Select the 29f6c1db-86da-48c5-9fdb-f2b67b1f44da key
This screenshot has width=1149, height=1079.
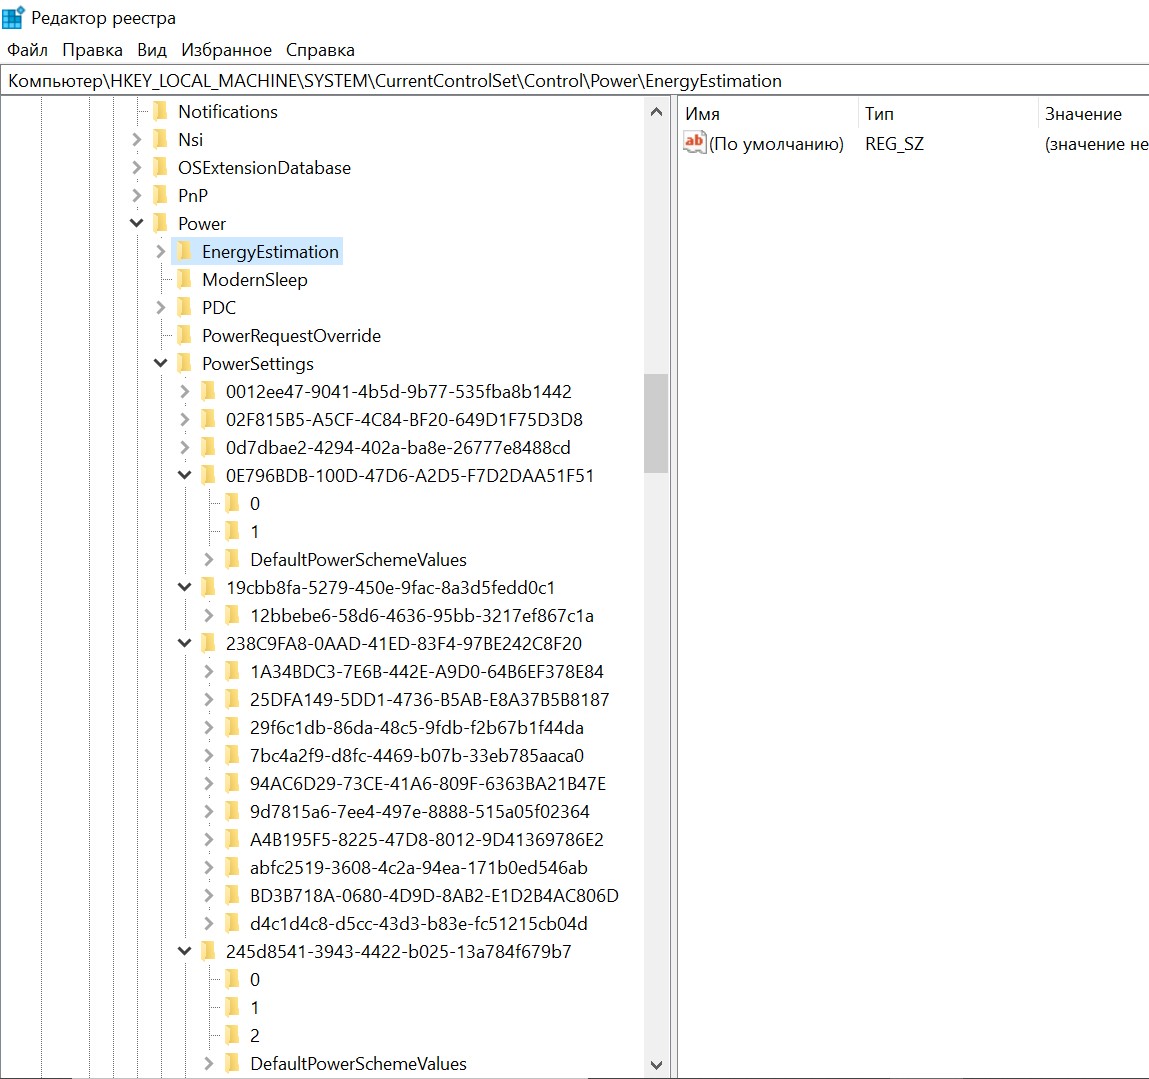click(x=416, y=727)
